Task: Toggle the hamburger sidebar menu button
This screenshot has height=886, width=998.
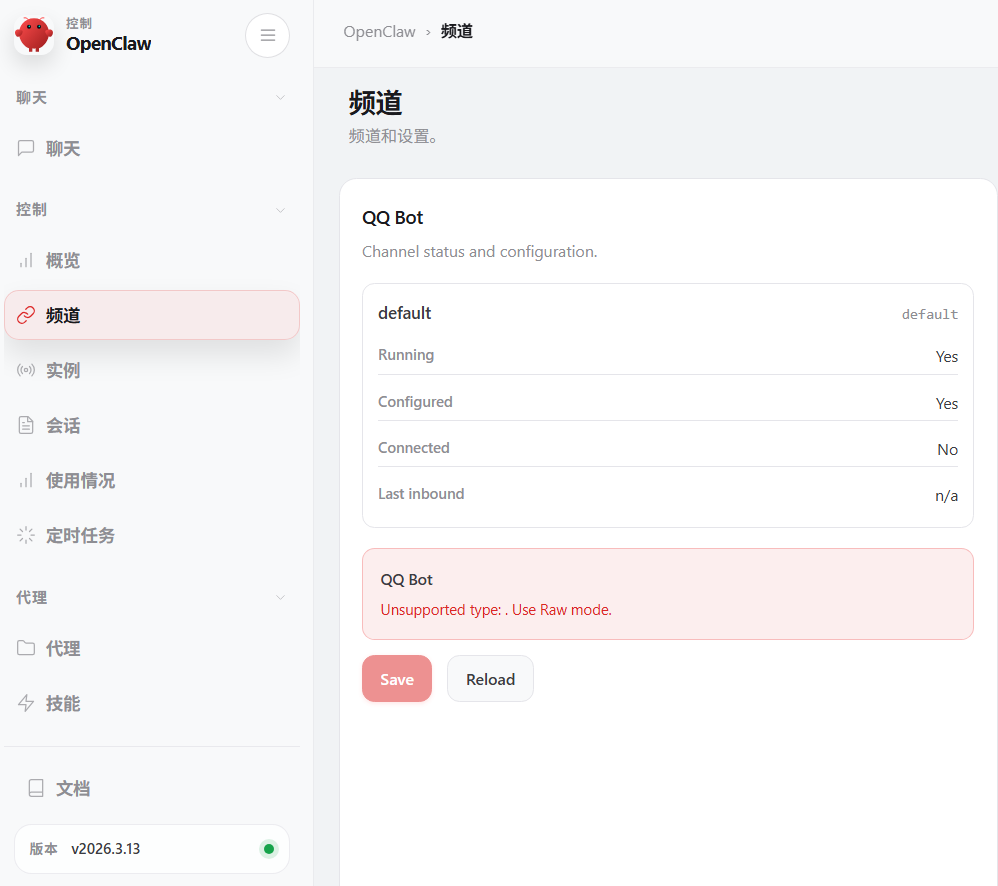Action: pos(267,36)
